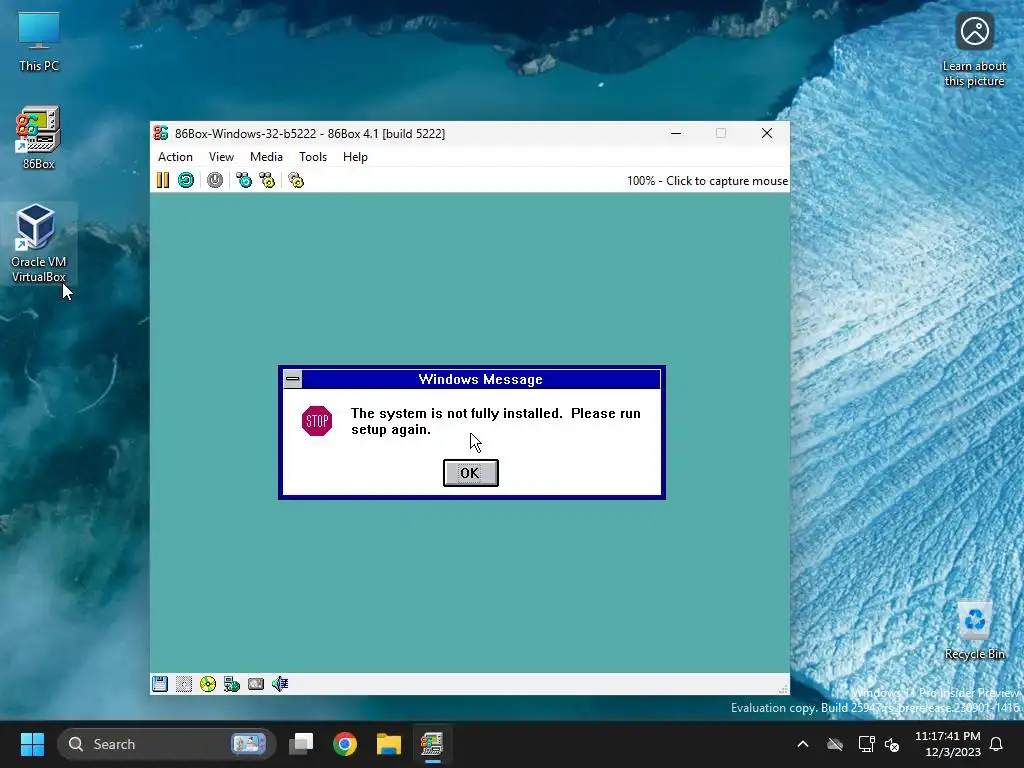
Task: Click the blue floppy disk status icon
Action: 160,684
